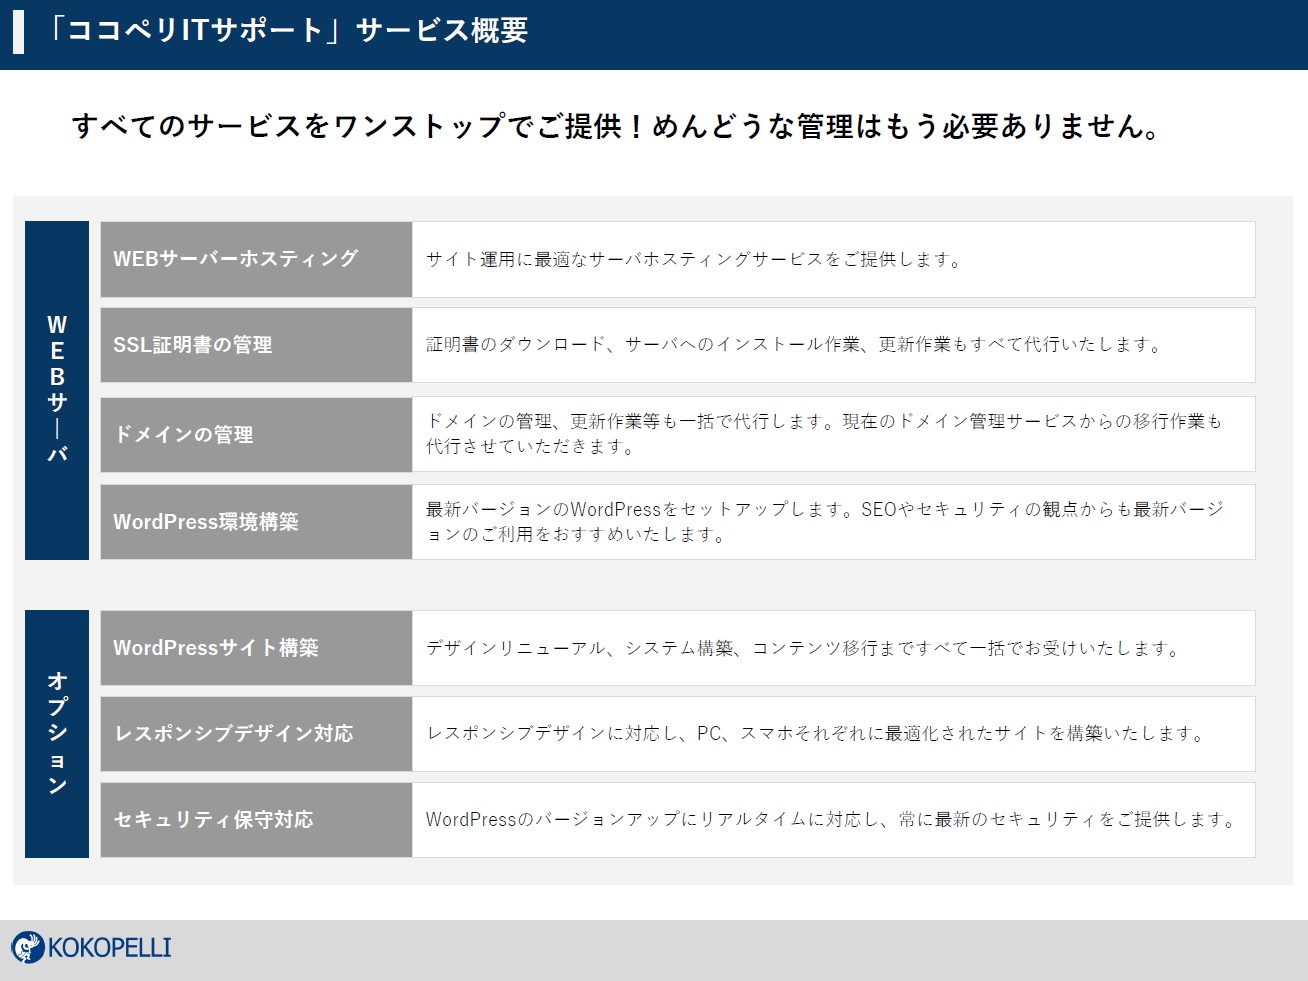1308x981 pixels.
Task: Click the latest WordPress version setup description
Action: 824,522
